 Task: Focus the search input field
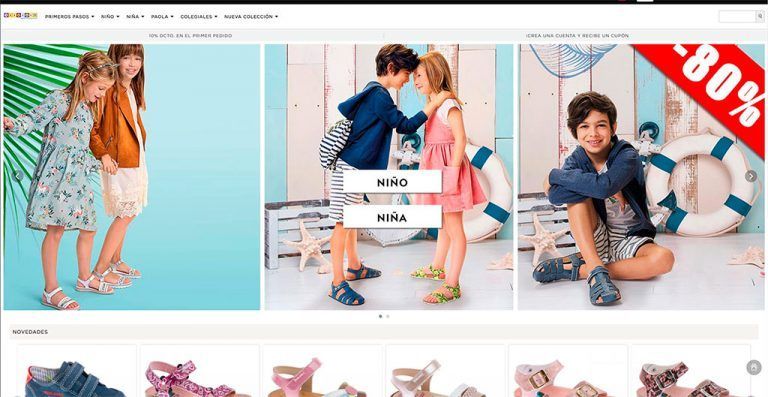tap(738, 17)
